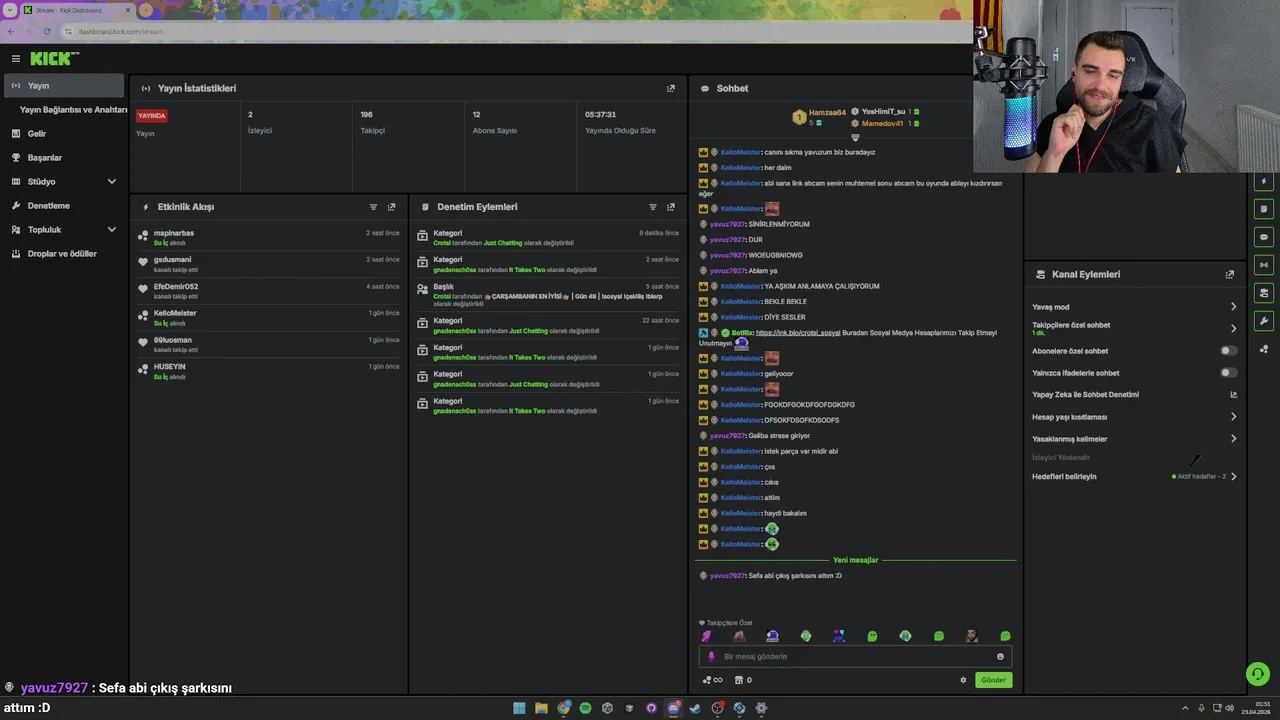Open the browser tab search dropdown
Viewport: 1280px width, 720px height.
11,10
